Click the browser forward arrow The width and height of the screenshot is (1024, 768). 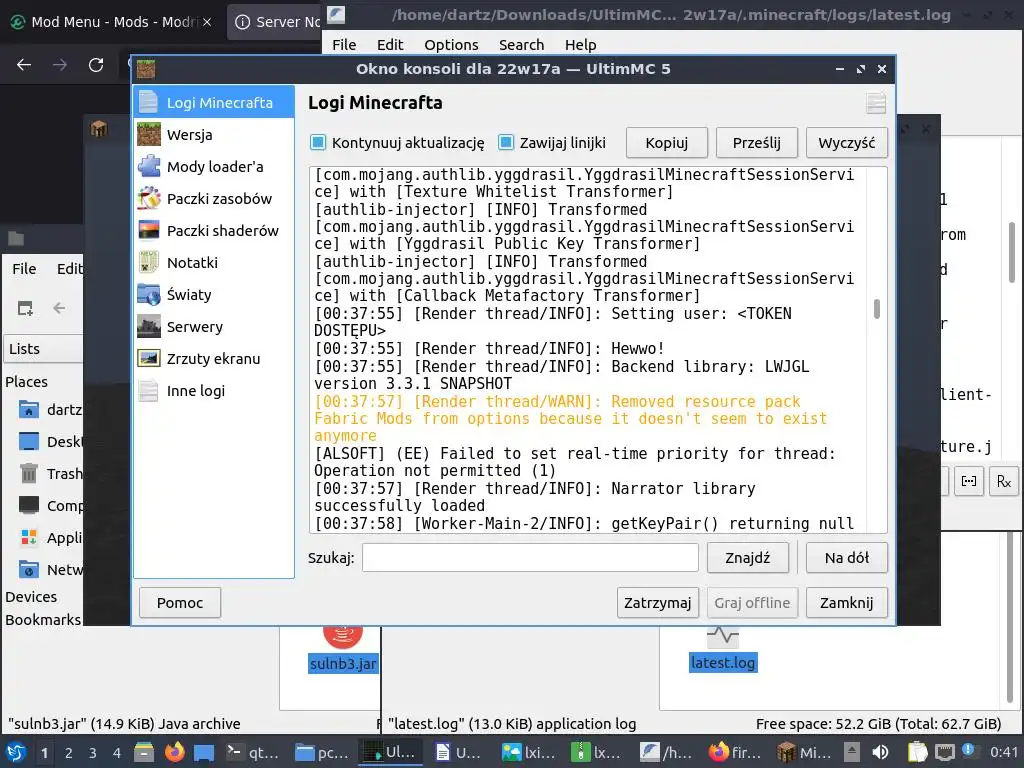click(59, 64)
